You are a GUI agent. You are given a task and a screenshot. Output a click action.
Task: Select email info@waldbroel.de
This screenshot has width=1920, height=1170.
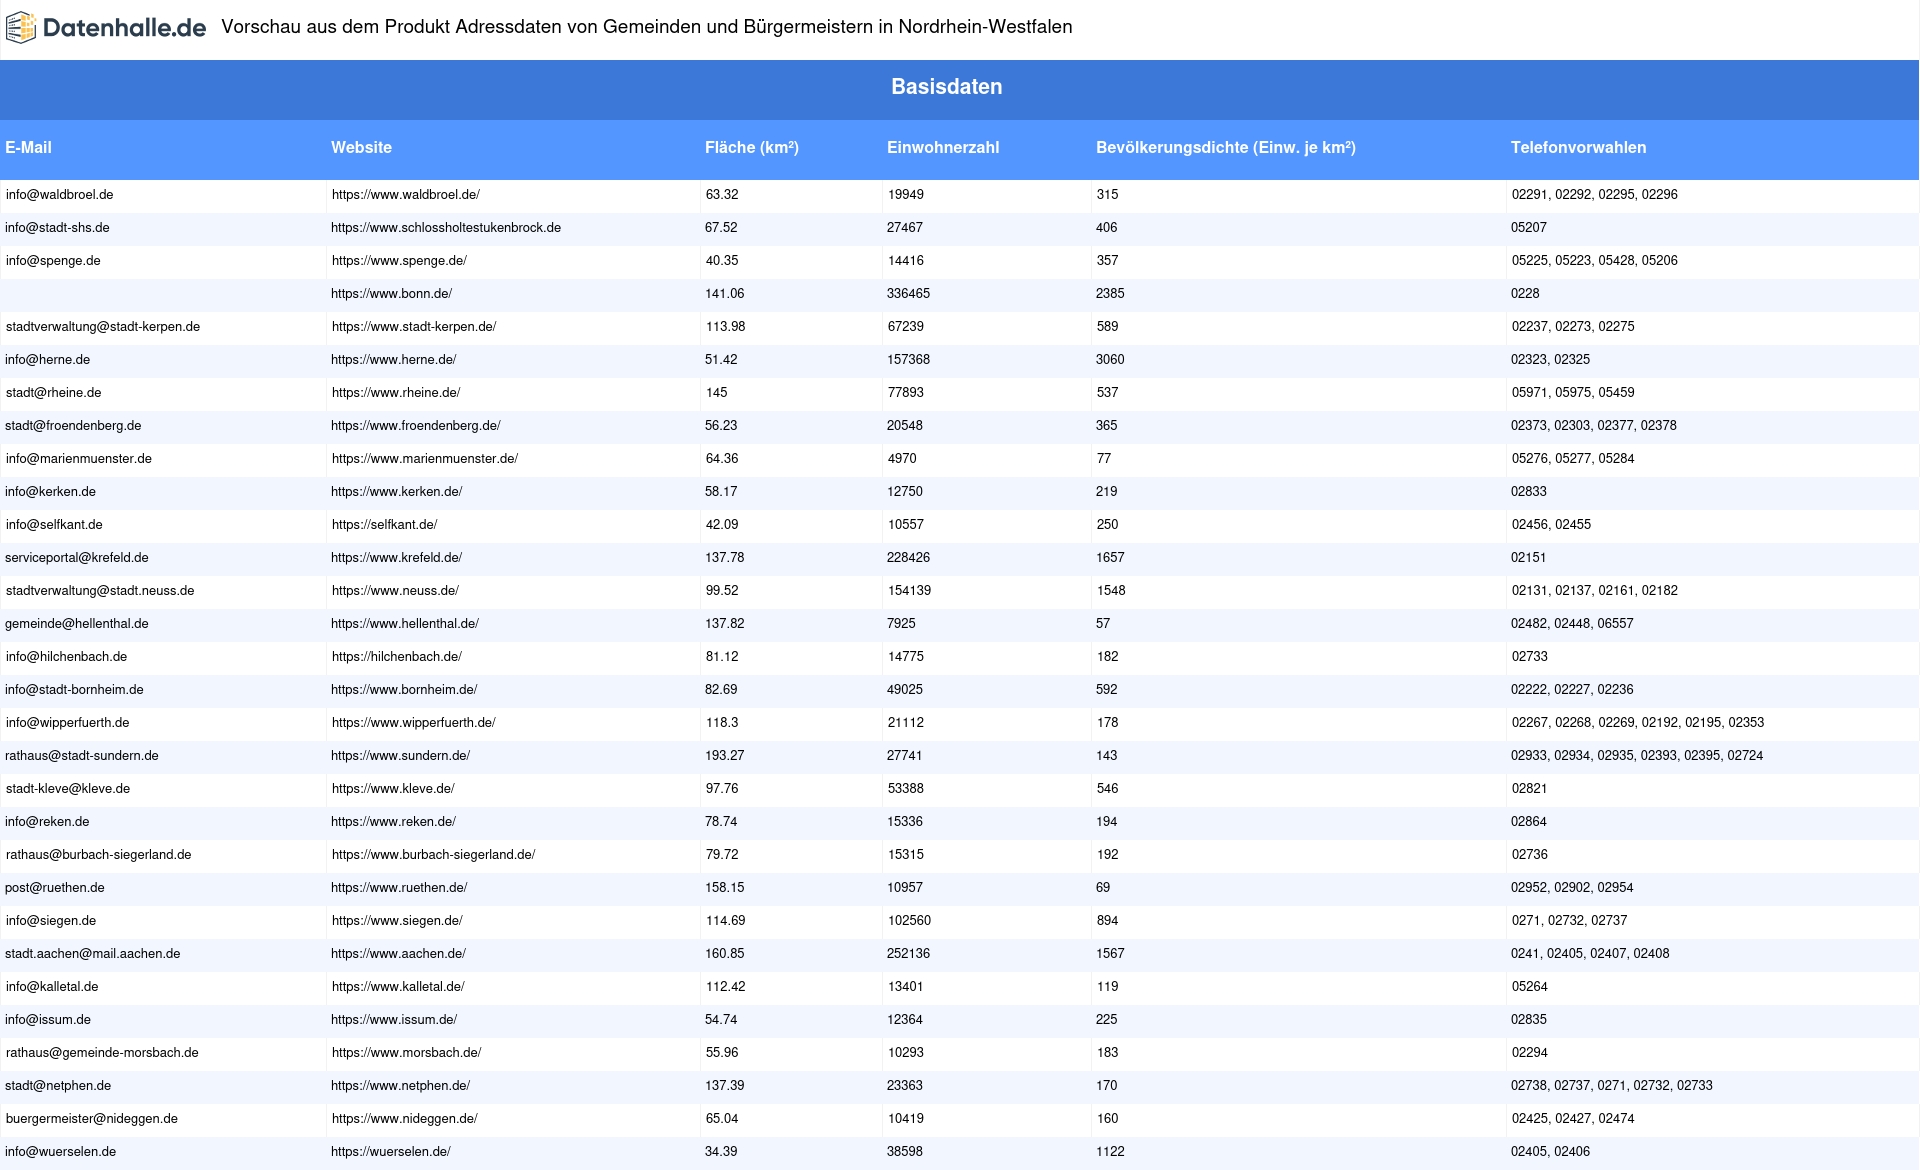60,195
